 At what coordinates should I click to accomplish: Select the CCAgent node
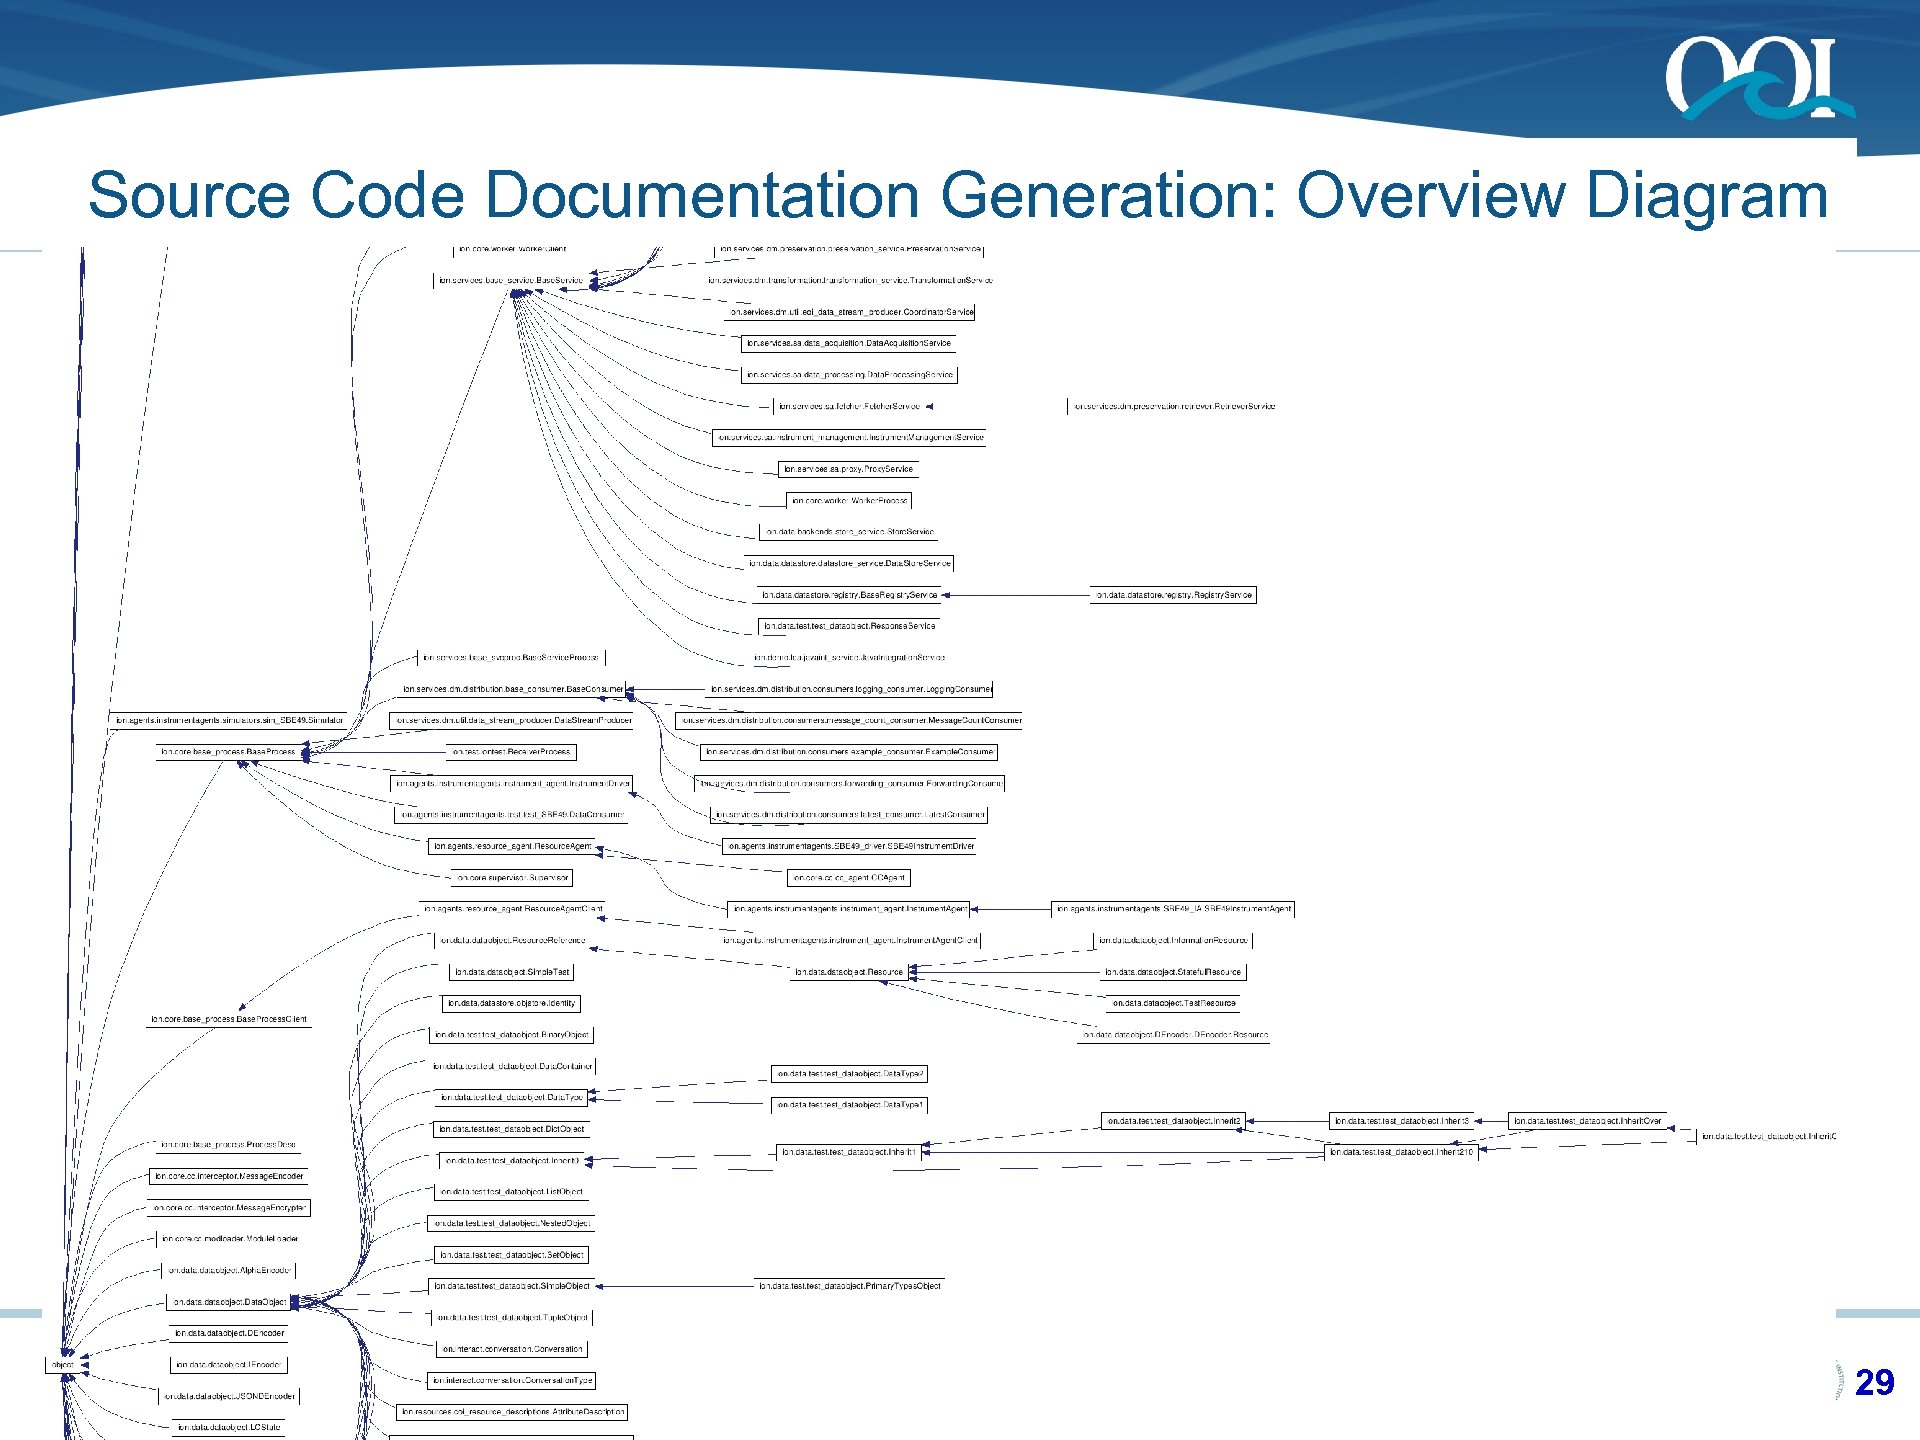click(849, 878)
